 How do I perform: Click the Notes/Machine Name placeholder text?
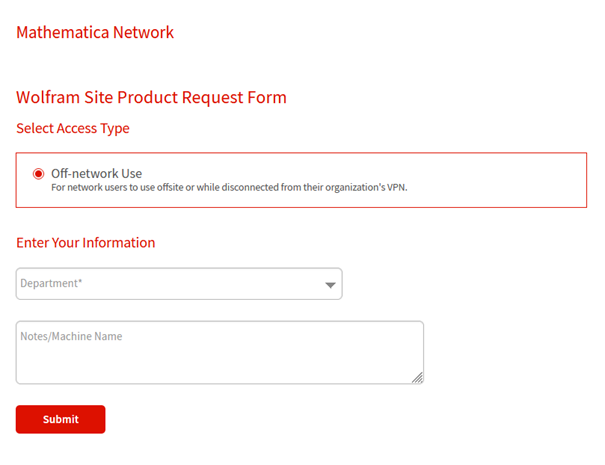(71, 337)
